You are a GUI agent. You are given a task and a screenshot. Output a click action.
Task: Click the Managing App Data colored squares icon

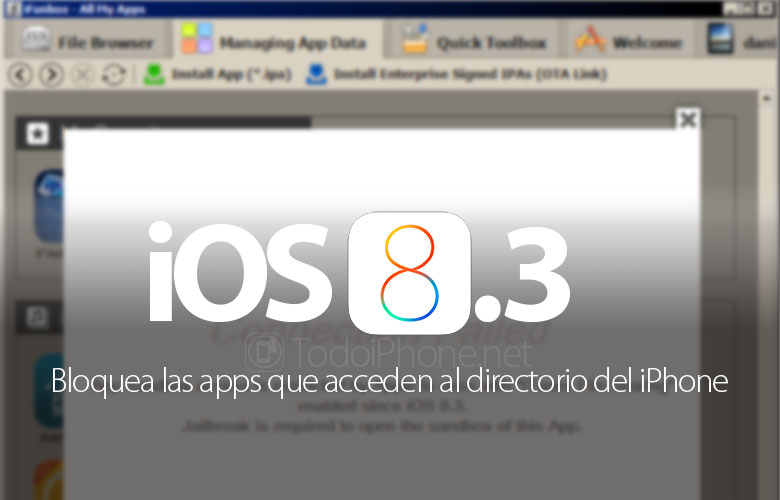pos(197,38)
